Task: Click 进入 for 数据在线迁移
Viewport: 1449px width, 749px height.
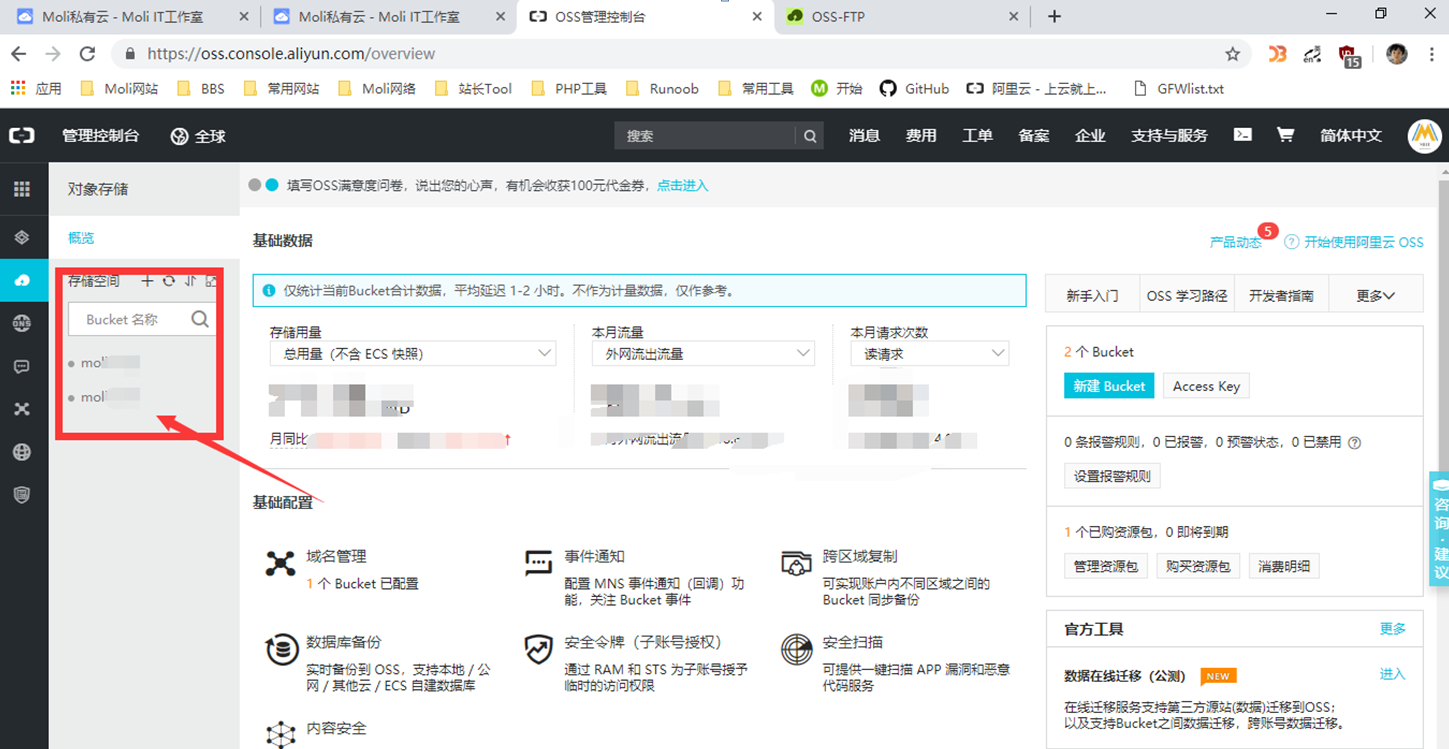Action: tap(1393, 674)
